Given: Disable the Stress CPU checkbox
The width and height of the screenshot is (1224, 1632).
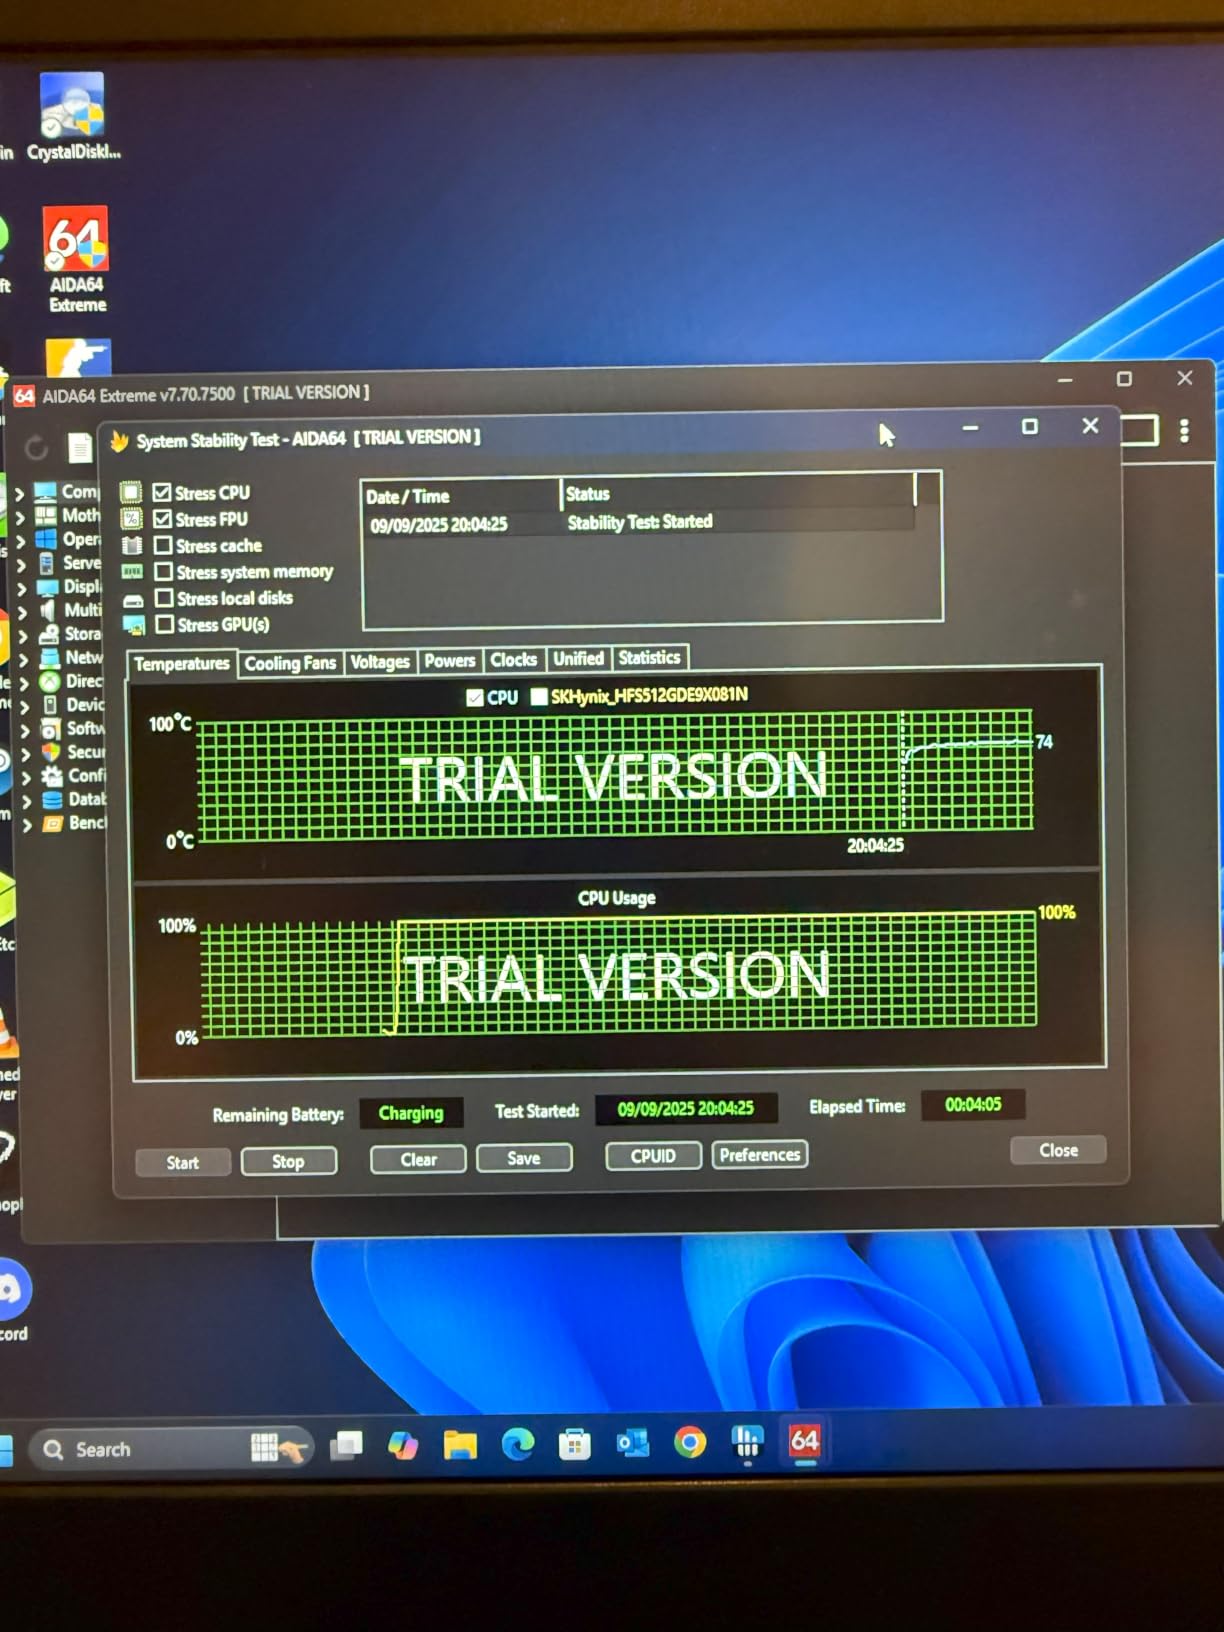Looking at the screenshot, I should click(x=162, y=492).
